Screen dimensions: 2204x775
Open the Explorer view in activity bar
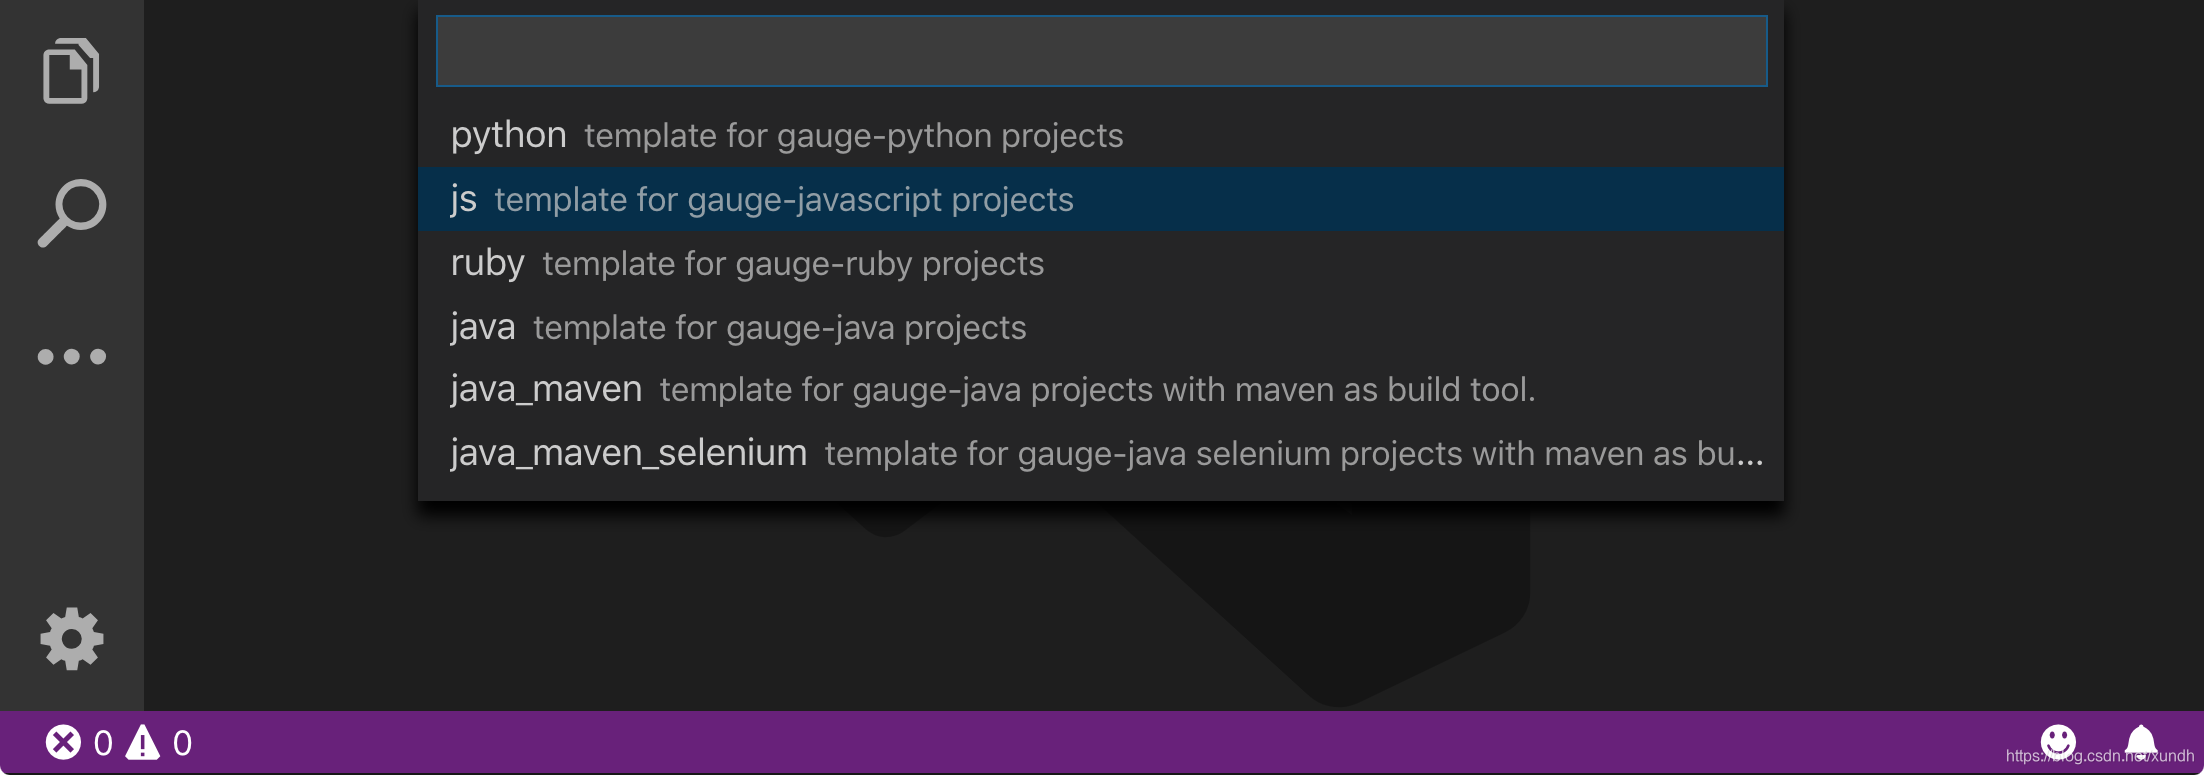pyautogui.click(x=71, y=71)
